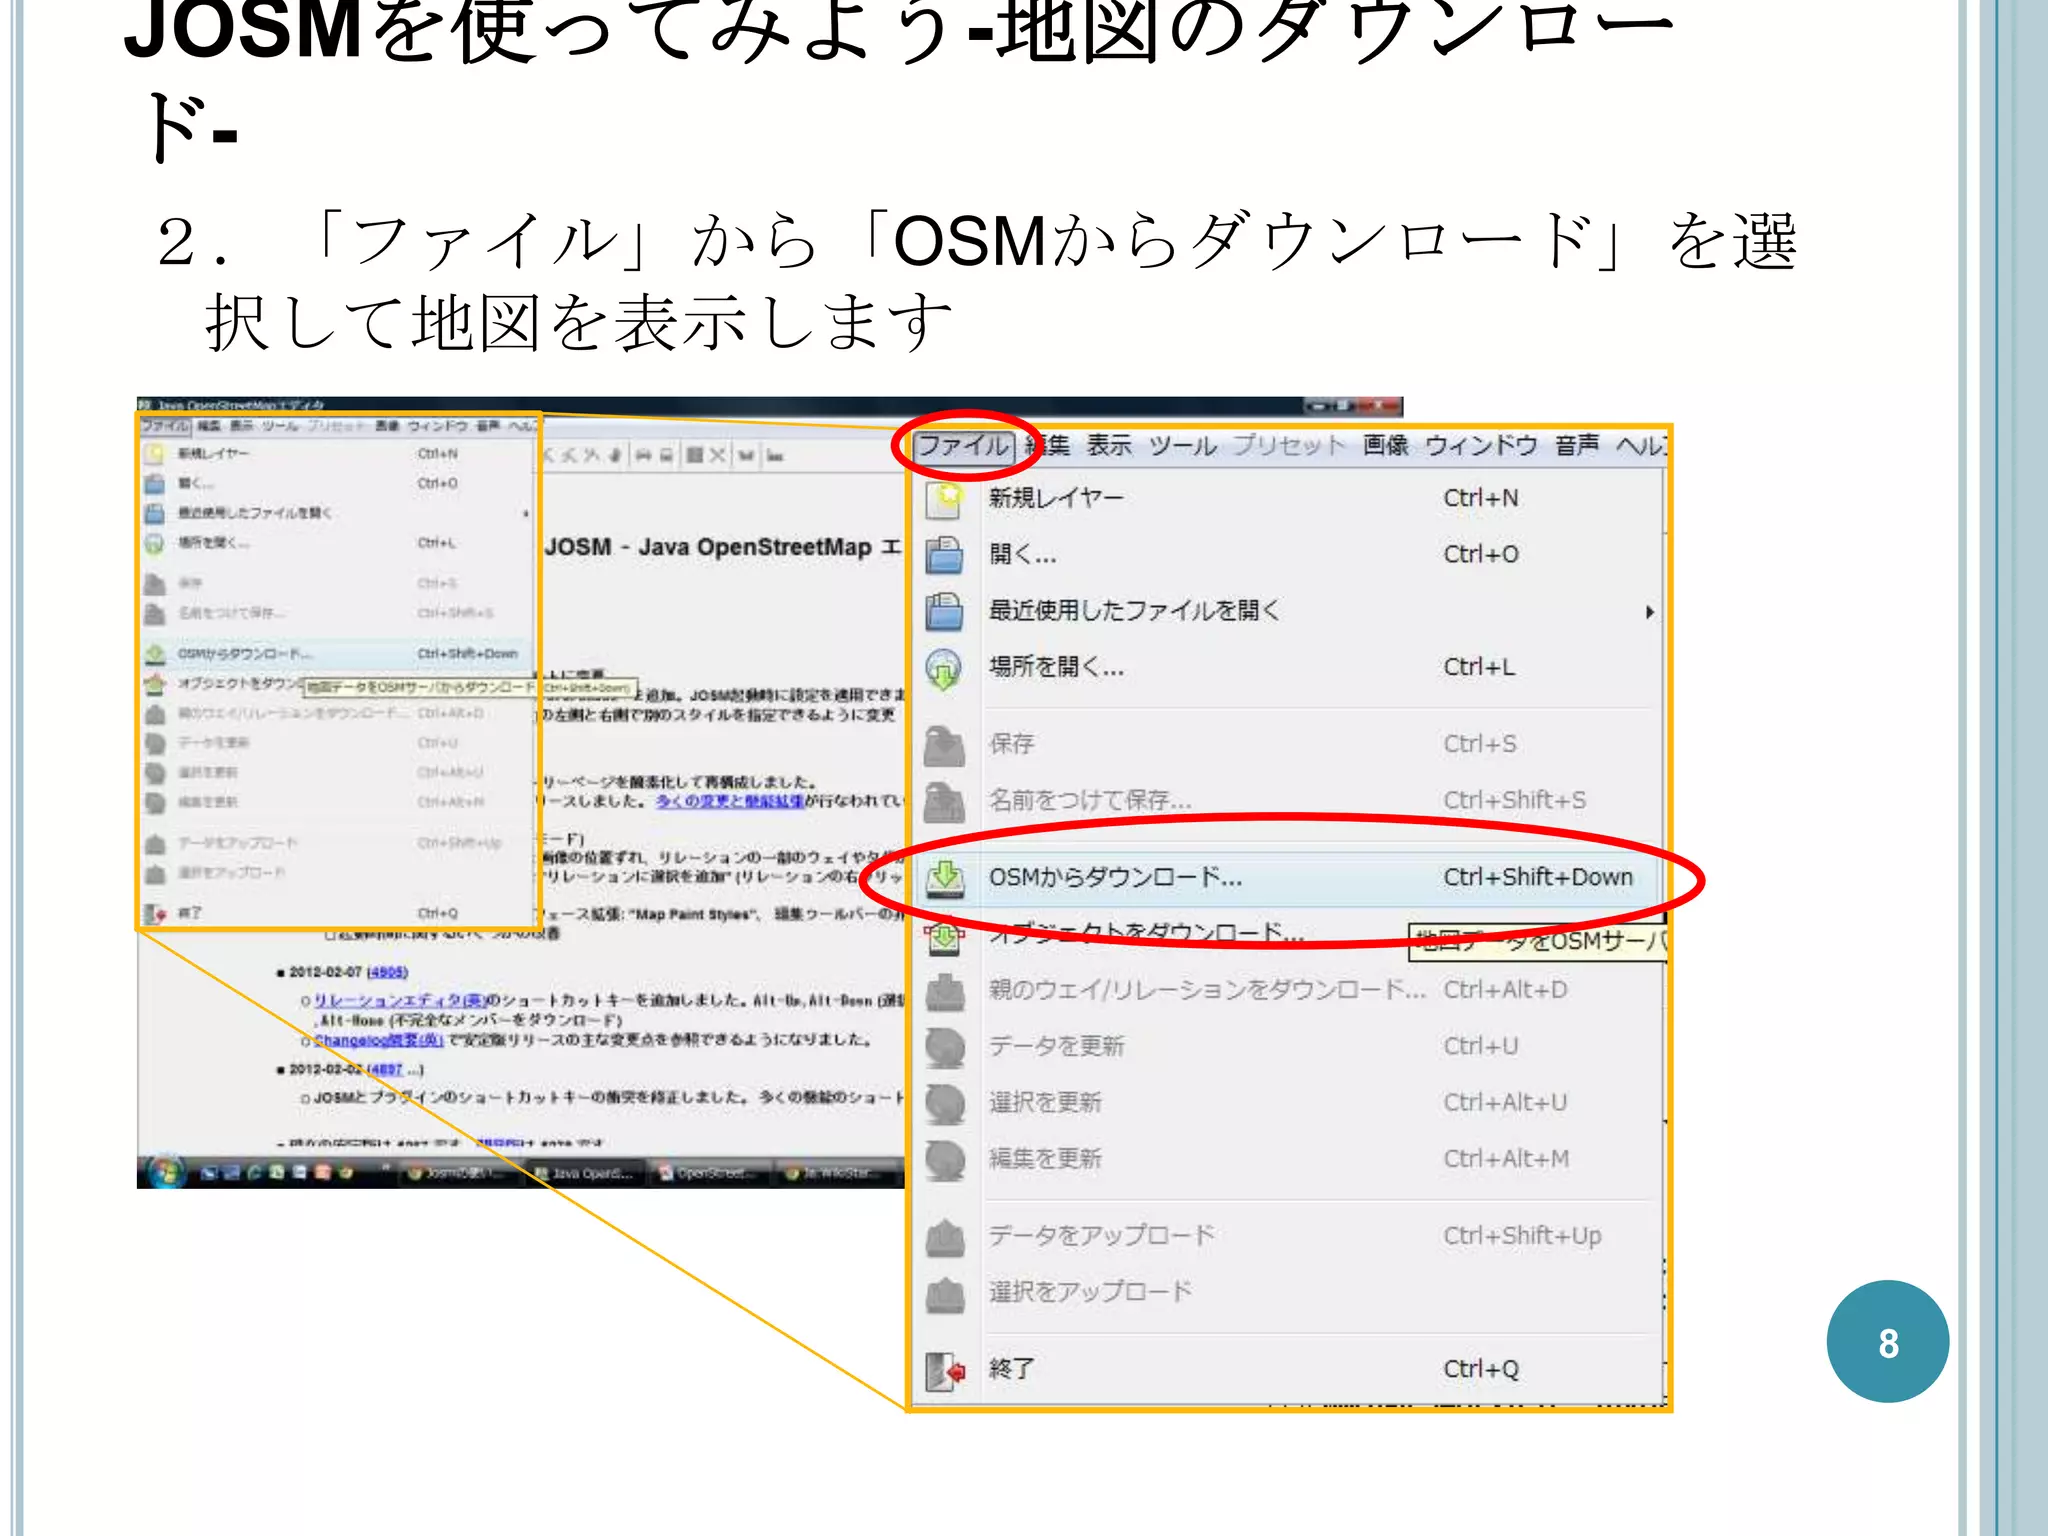Choose 場所を開く… in the small JOSM window menu
The width and height of the screenshot is (2048, 1536).
coord(336,543)
